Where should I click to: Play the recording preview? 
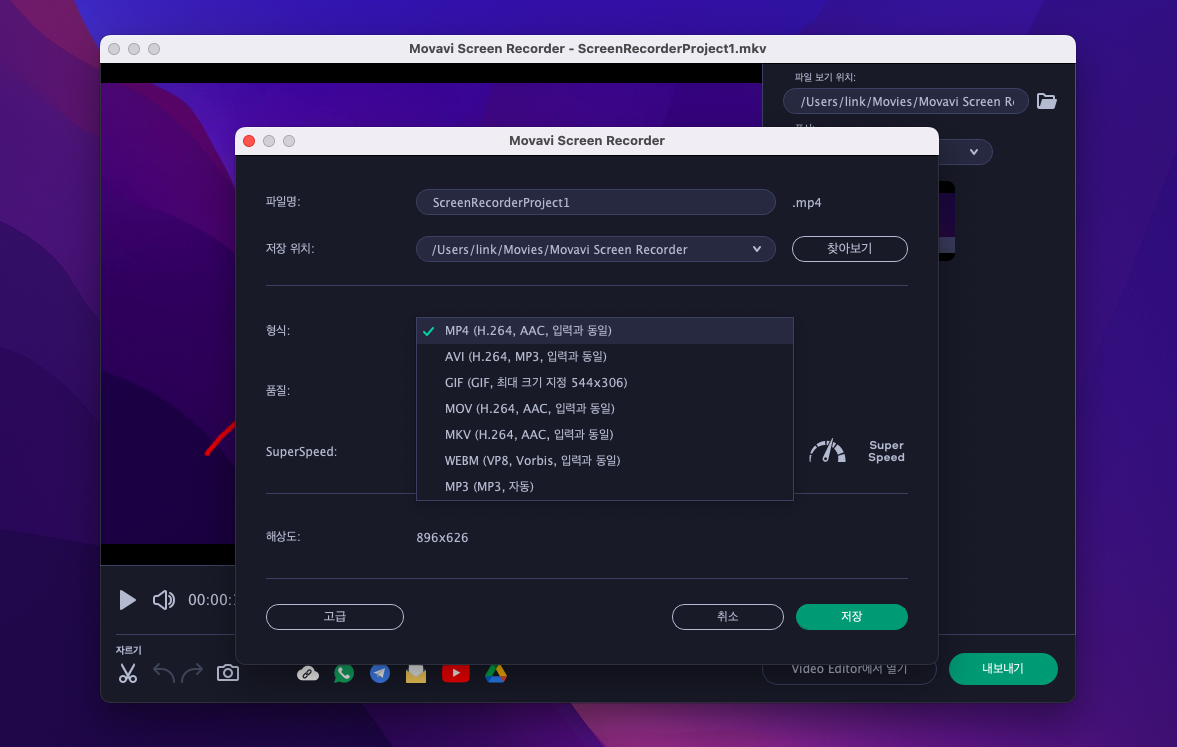pyautogui.click(x=128, y=600)
